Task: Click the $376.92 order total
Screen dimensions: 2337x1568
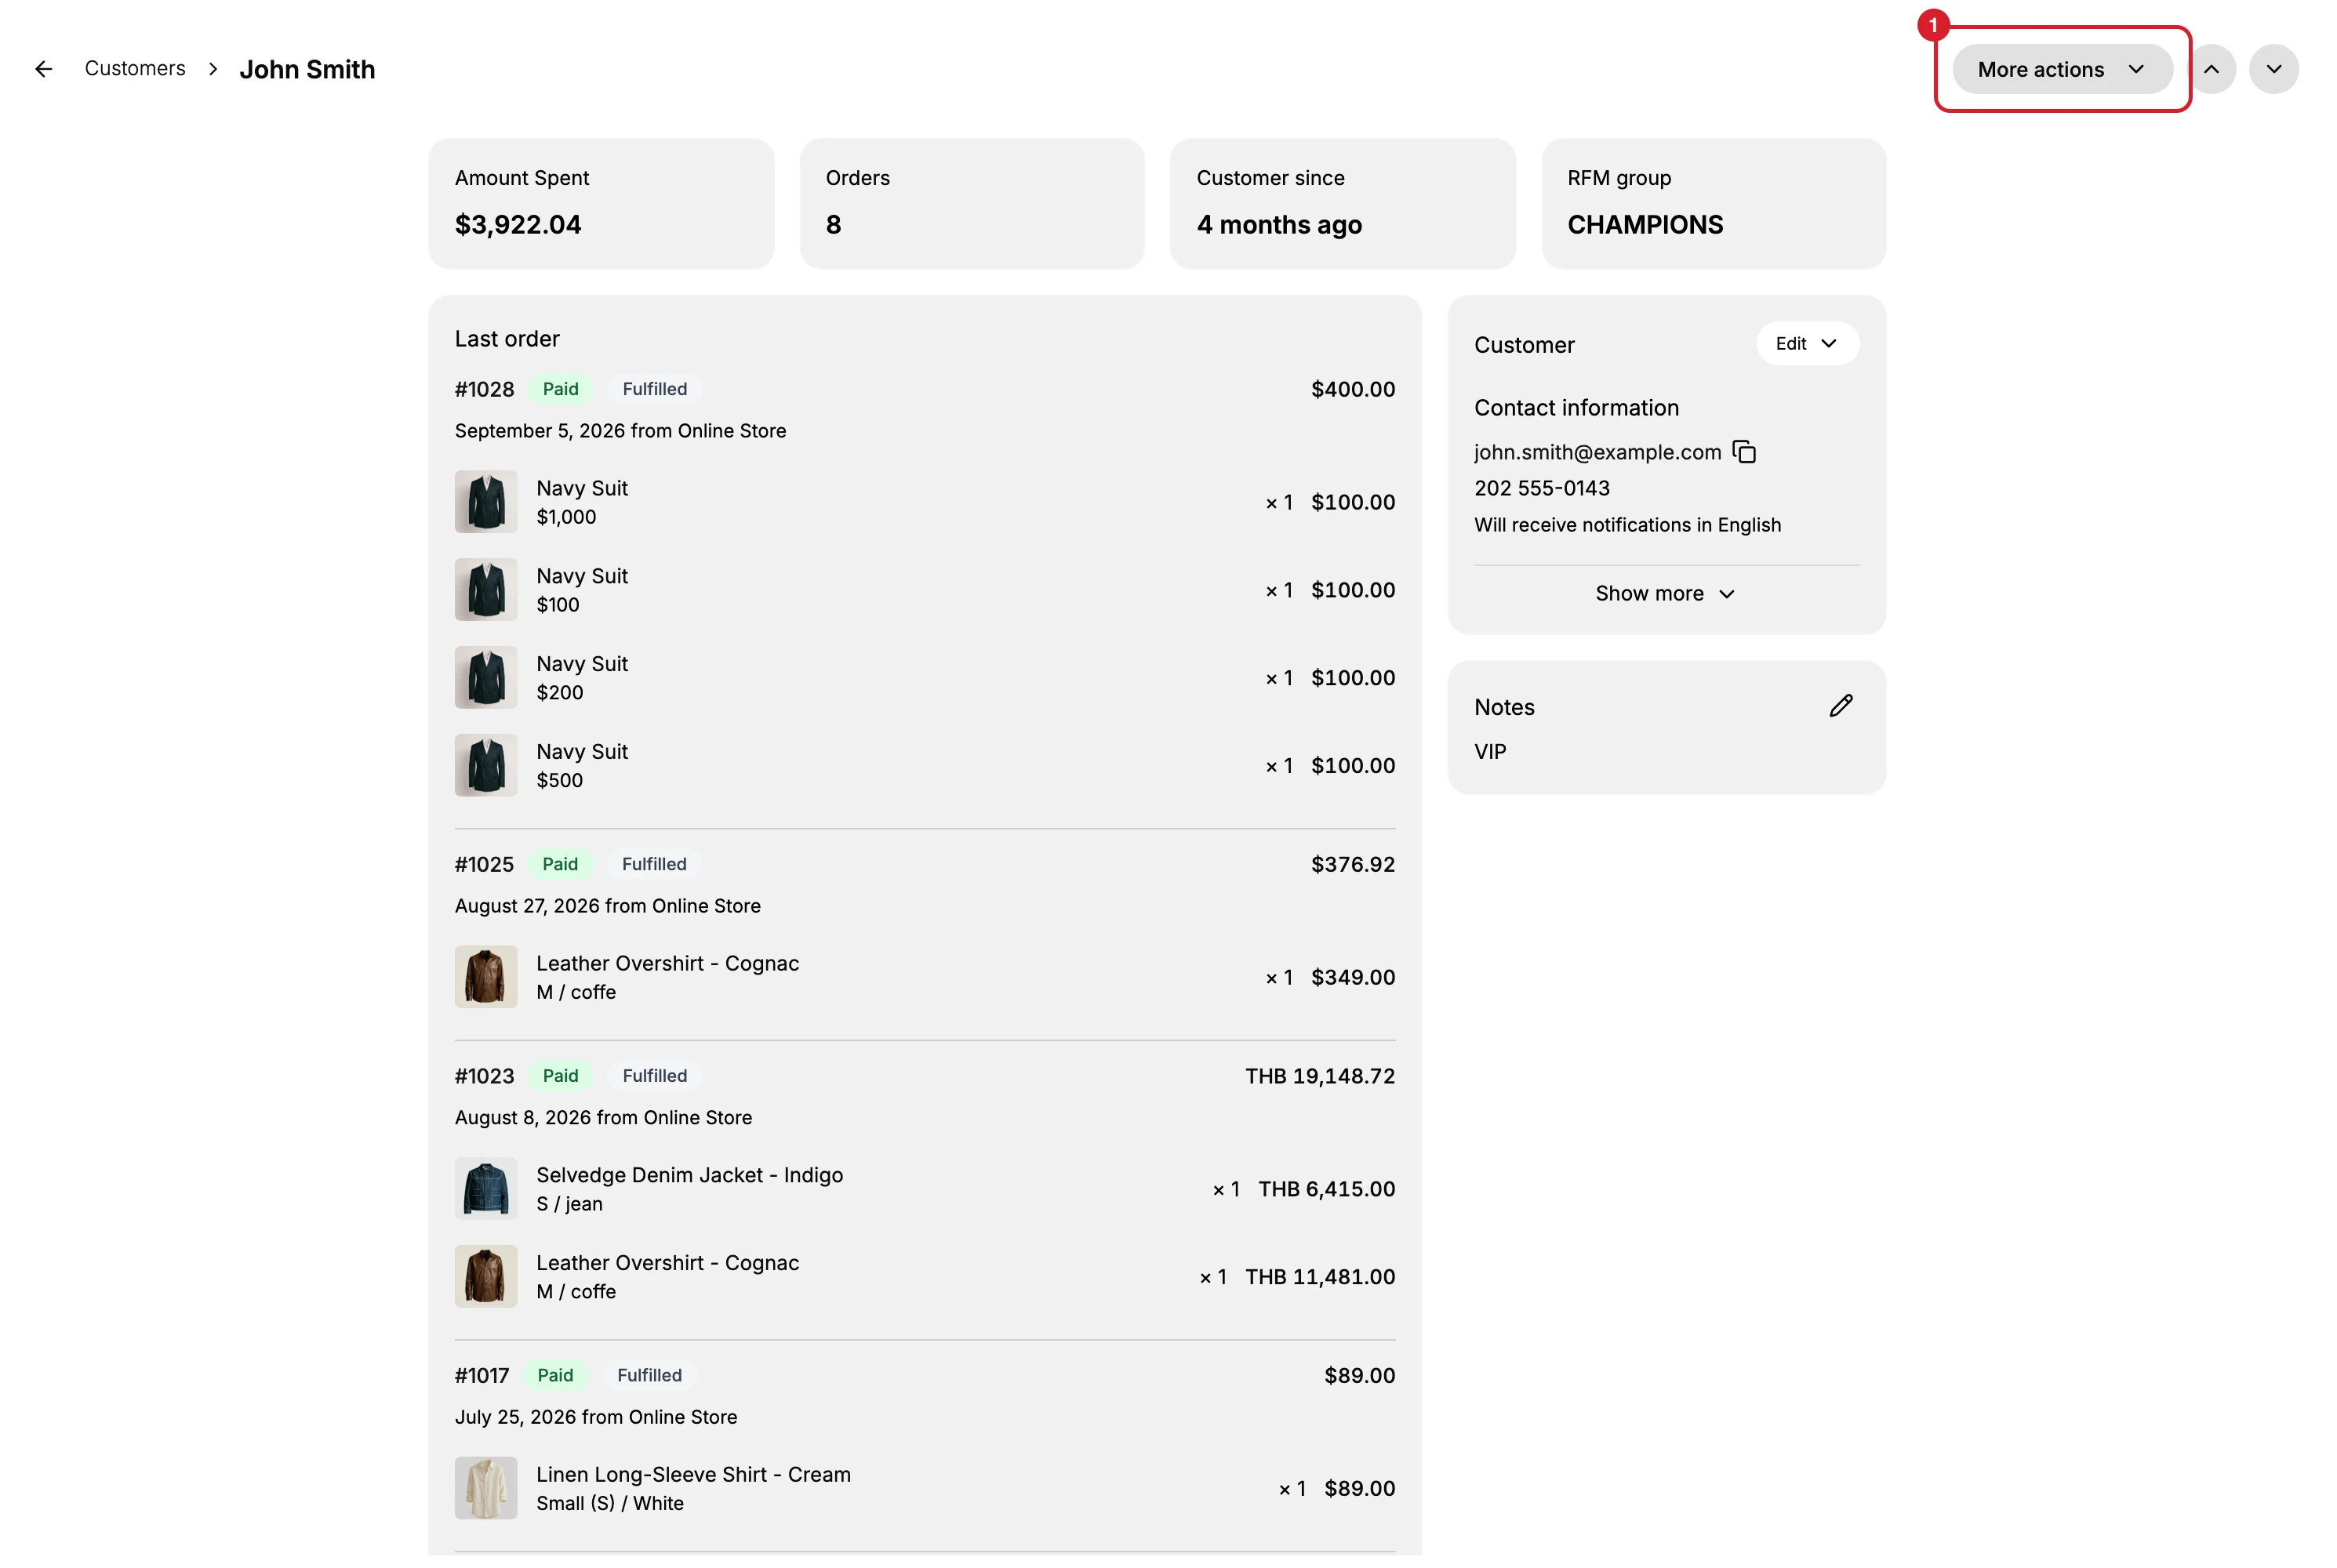Action: click(1352, 864)
